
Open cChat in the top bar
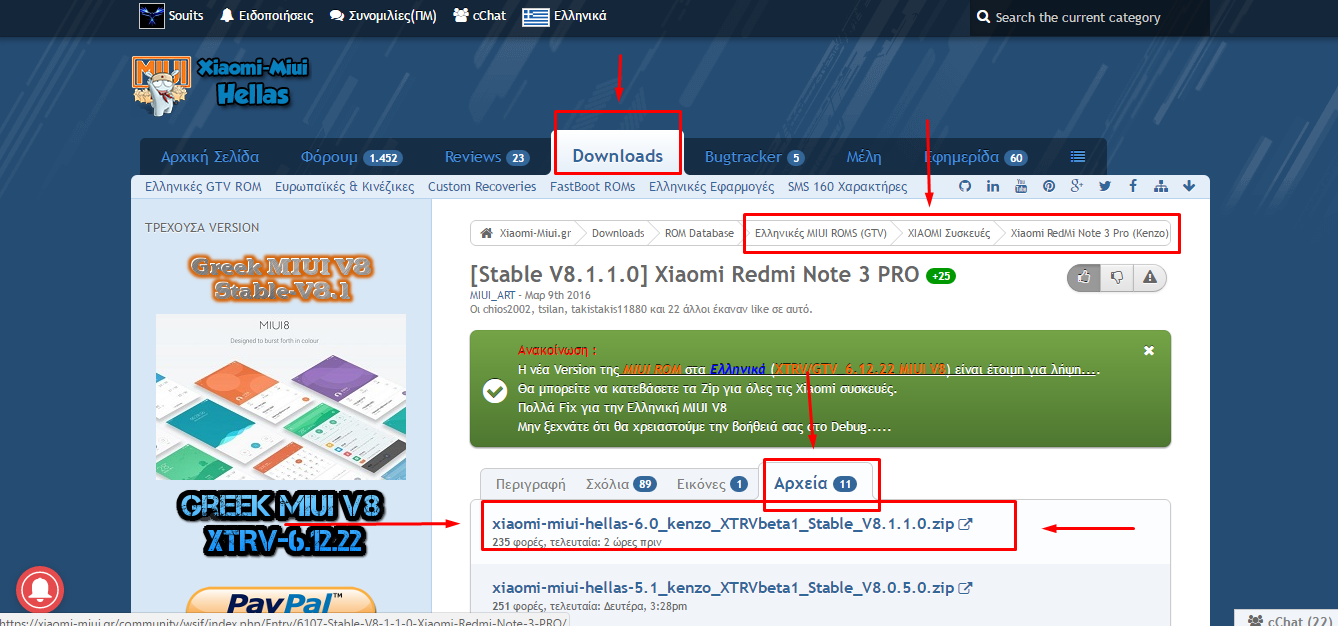[x=479, y=16]
